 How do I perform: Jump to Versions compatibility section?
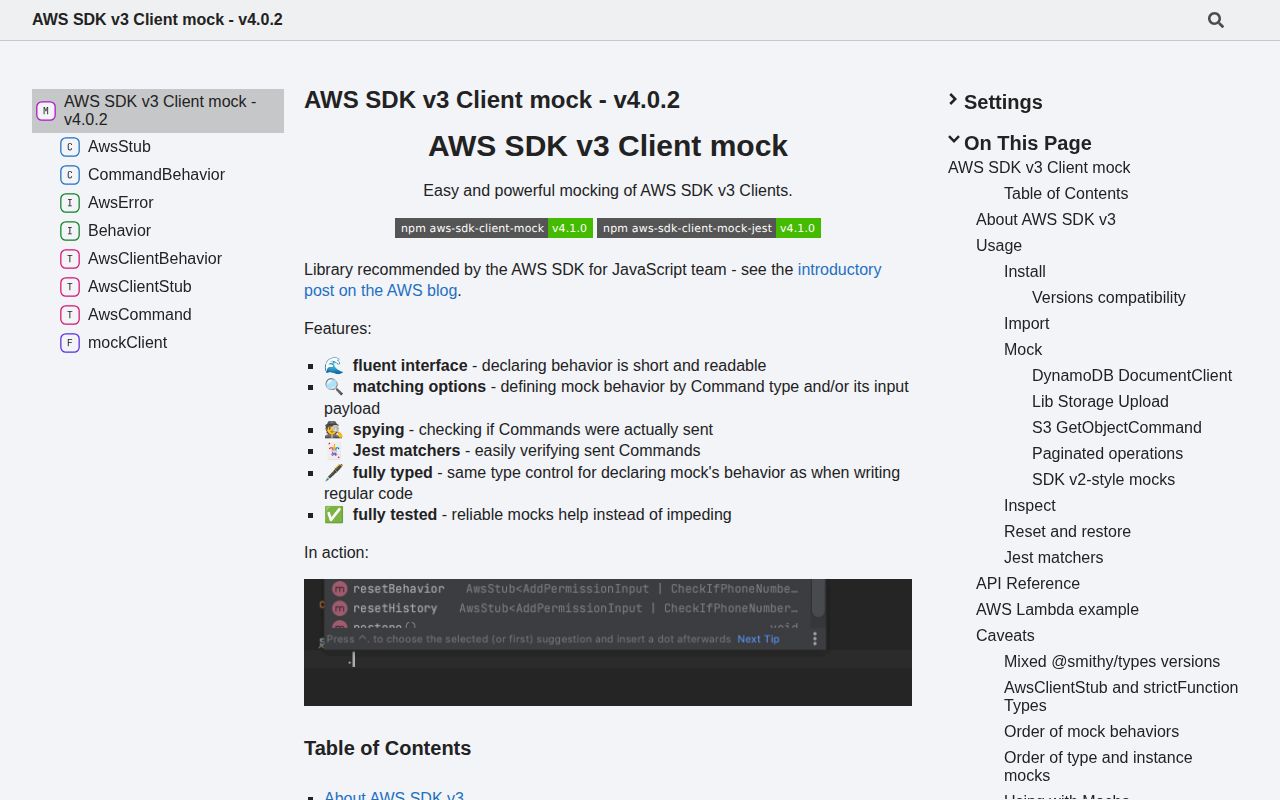pos(1109,297)
